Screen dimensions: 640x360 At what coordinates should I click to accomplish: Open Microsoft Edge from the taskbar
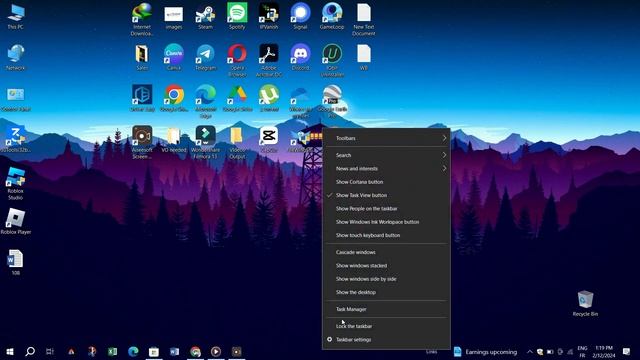(x=133, y=351)
